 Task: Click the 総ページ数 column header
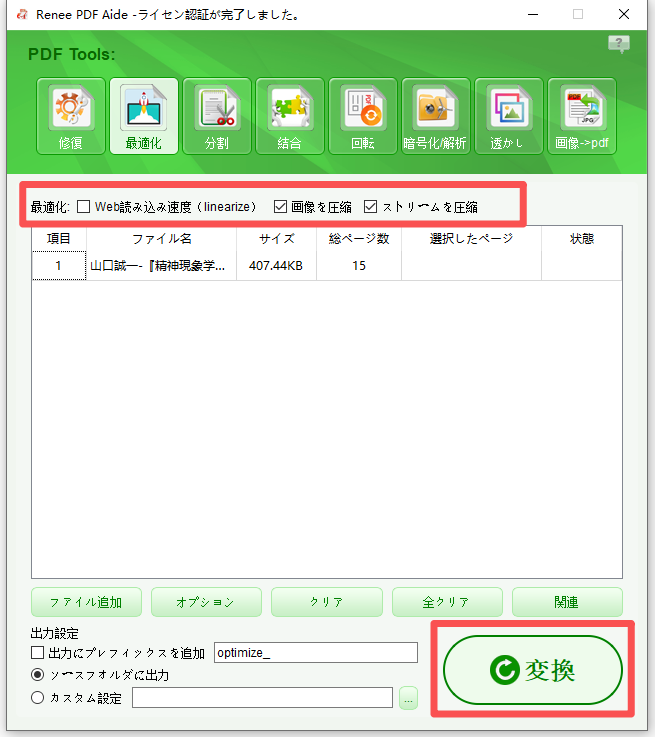click(x=359, y=239)
